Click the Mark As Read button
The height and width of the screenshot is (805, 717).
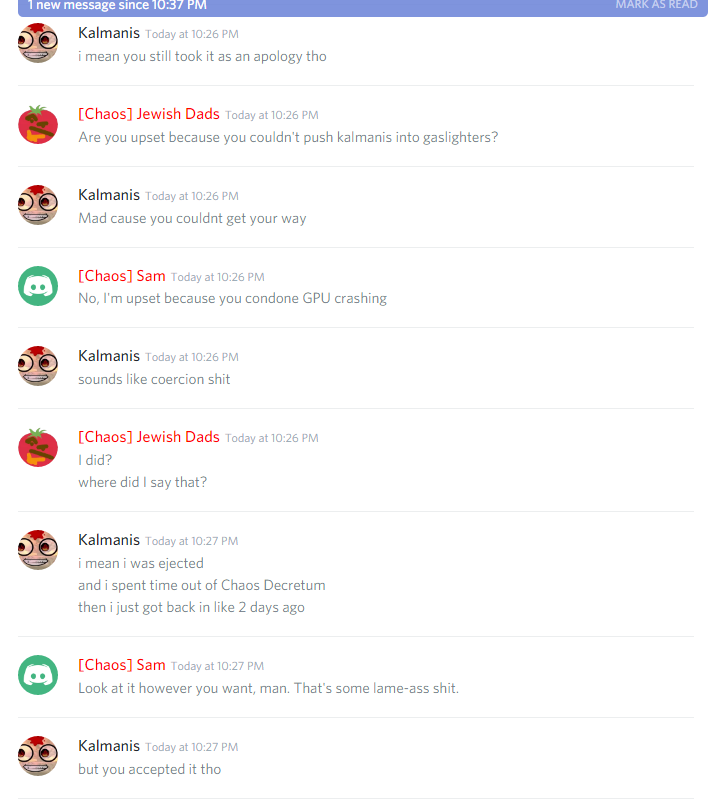(656, 5)
